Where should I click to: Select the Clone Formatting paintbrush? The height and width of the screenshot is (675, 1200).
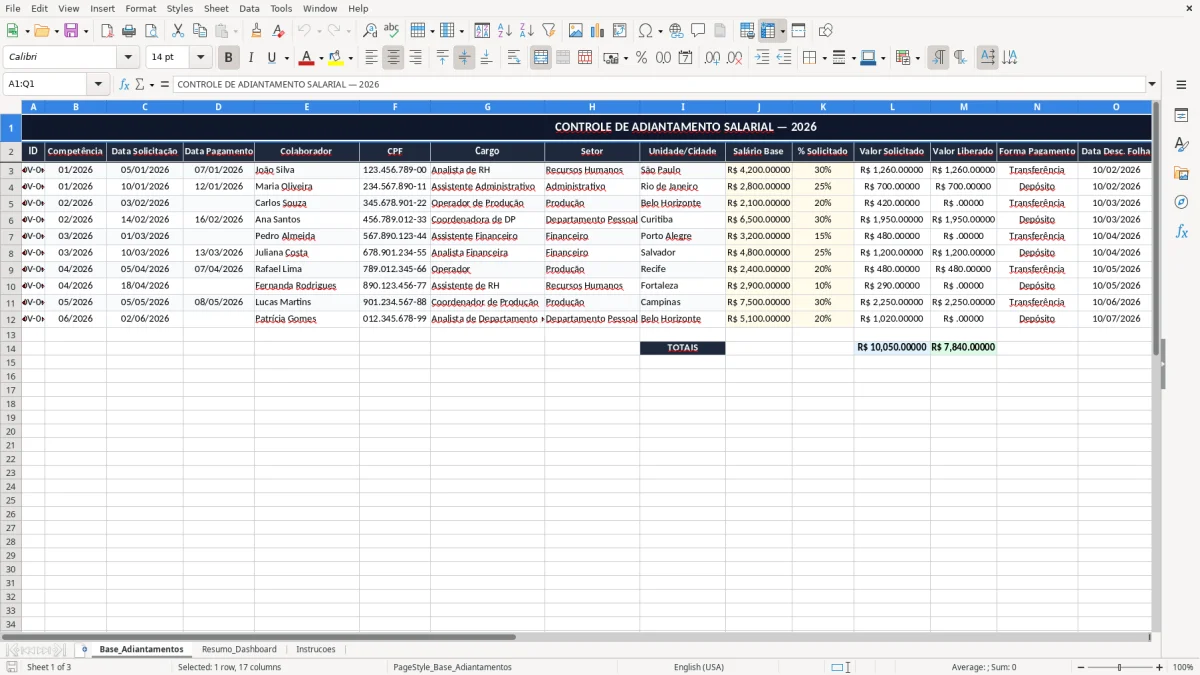256,31
